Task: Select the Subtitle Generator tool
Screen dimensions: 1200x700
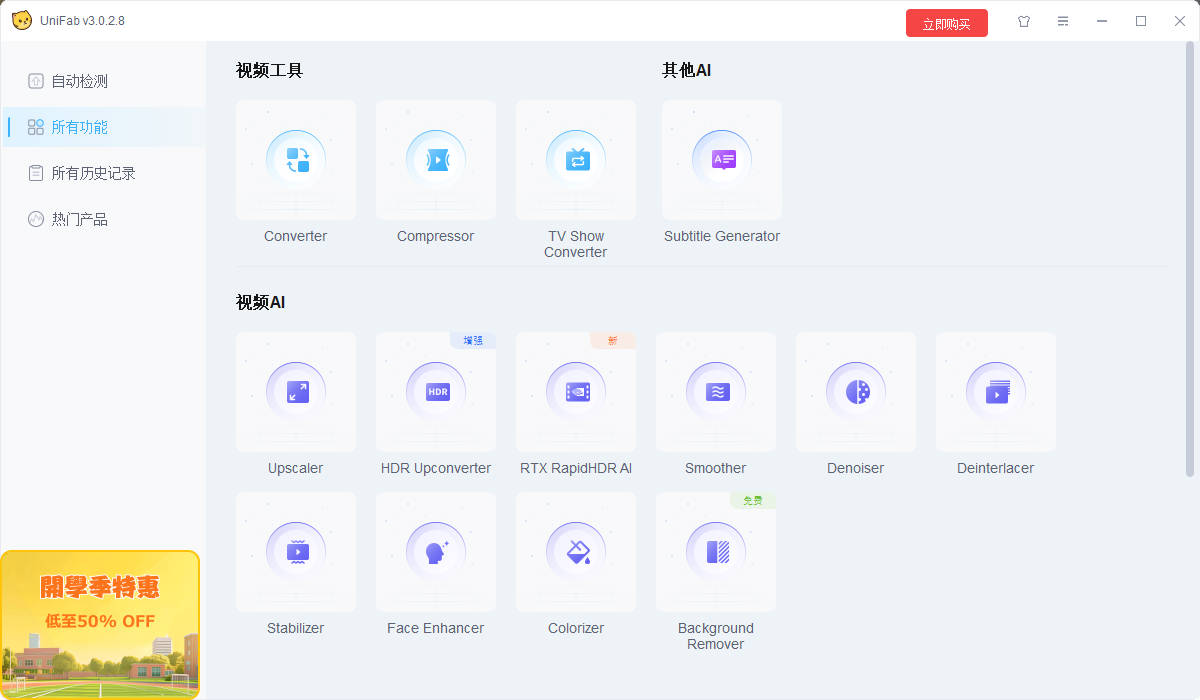Action: (x=722, y=160)
